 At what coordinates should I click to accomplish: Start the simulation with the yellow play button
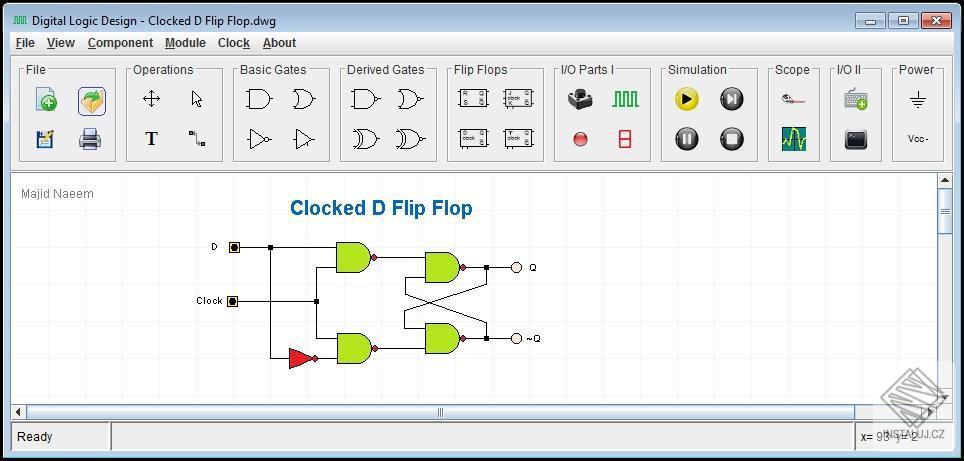(687, 99)
